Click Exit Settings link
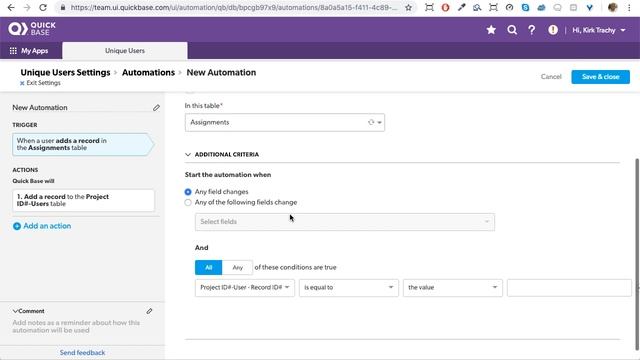The image size is (640, 360). tap(43, 83)
